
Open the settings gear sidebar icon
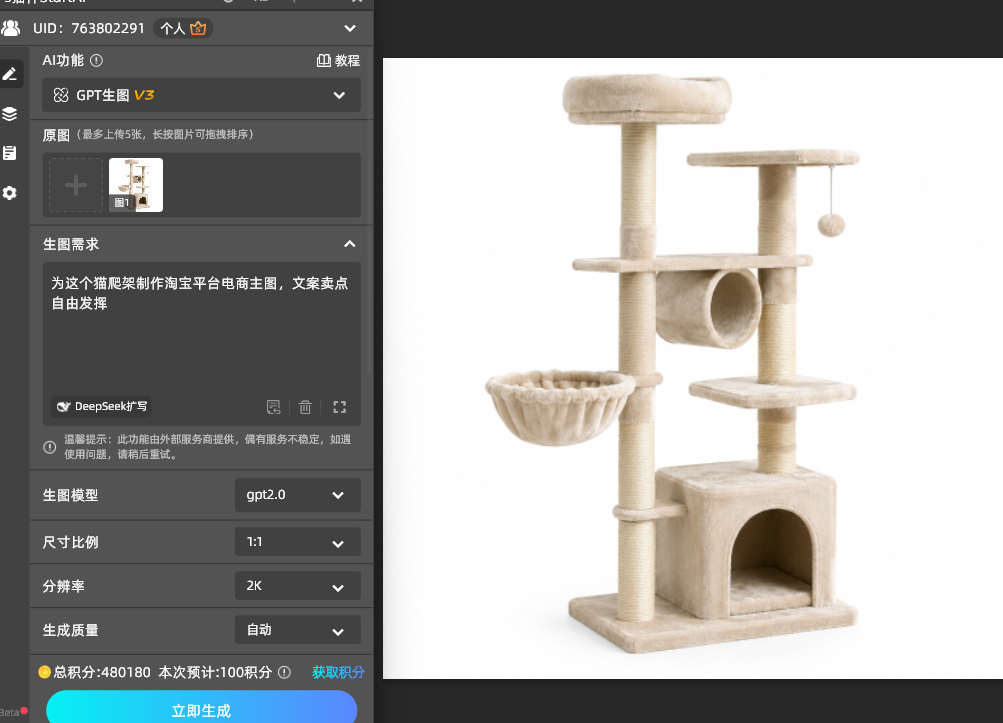coord(10,193)
